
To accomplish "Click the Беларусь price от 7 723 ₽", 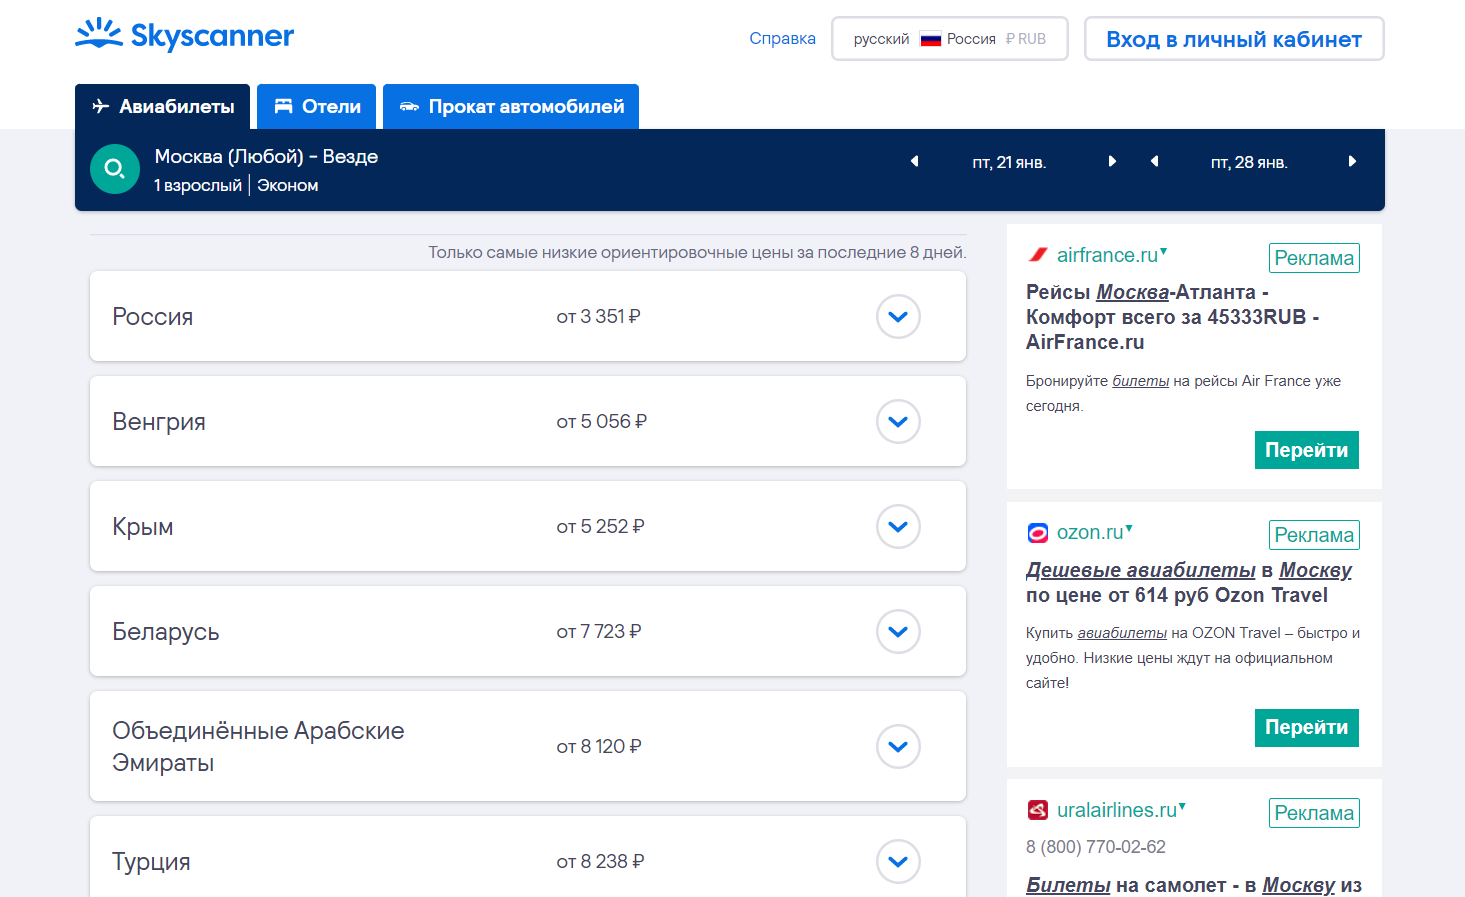I will click(598, 631).
